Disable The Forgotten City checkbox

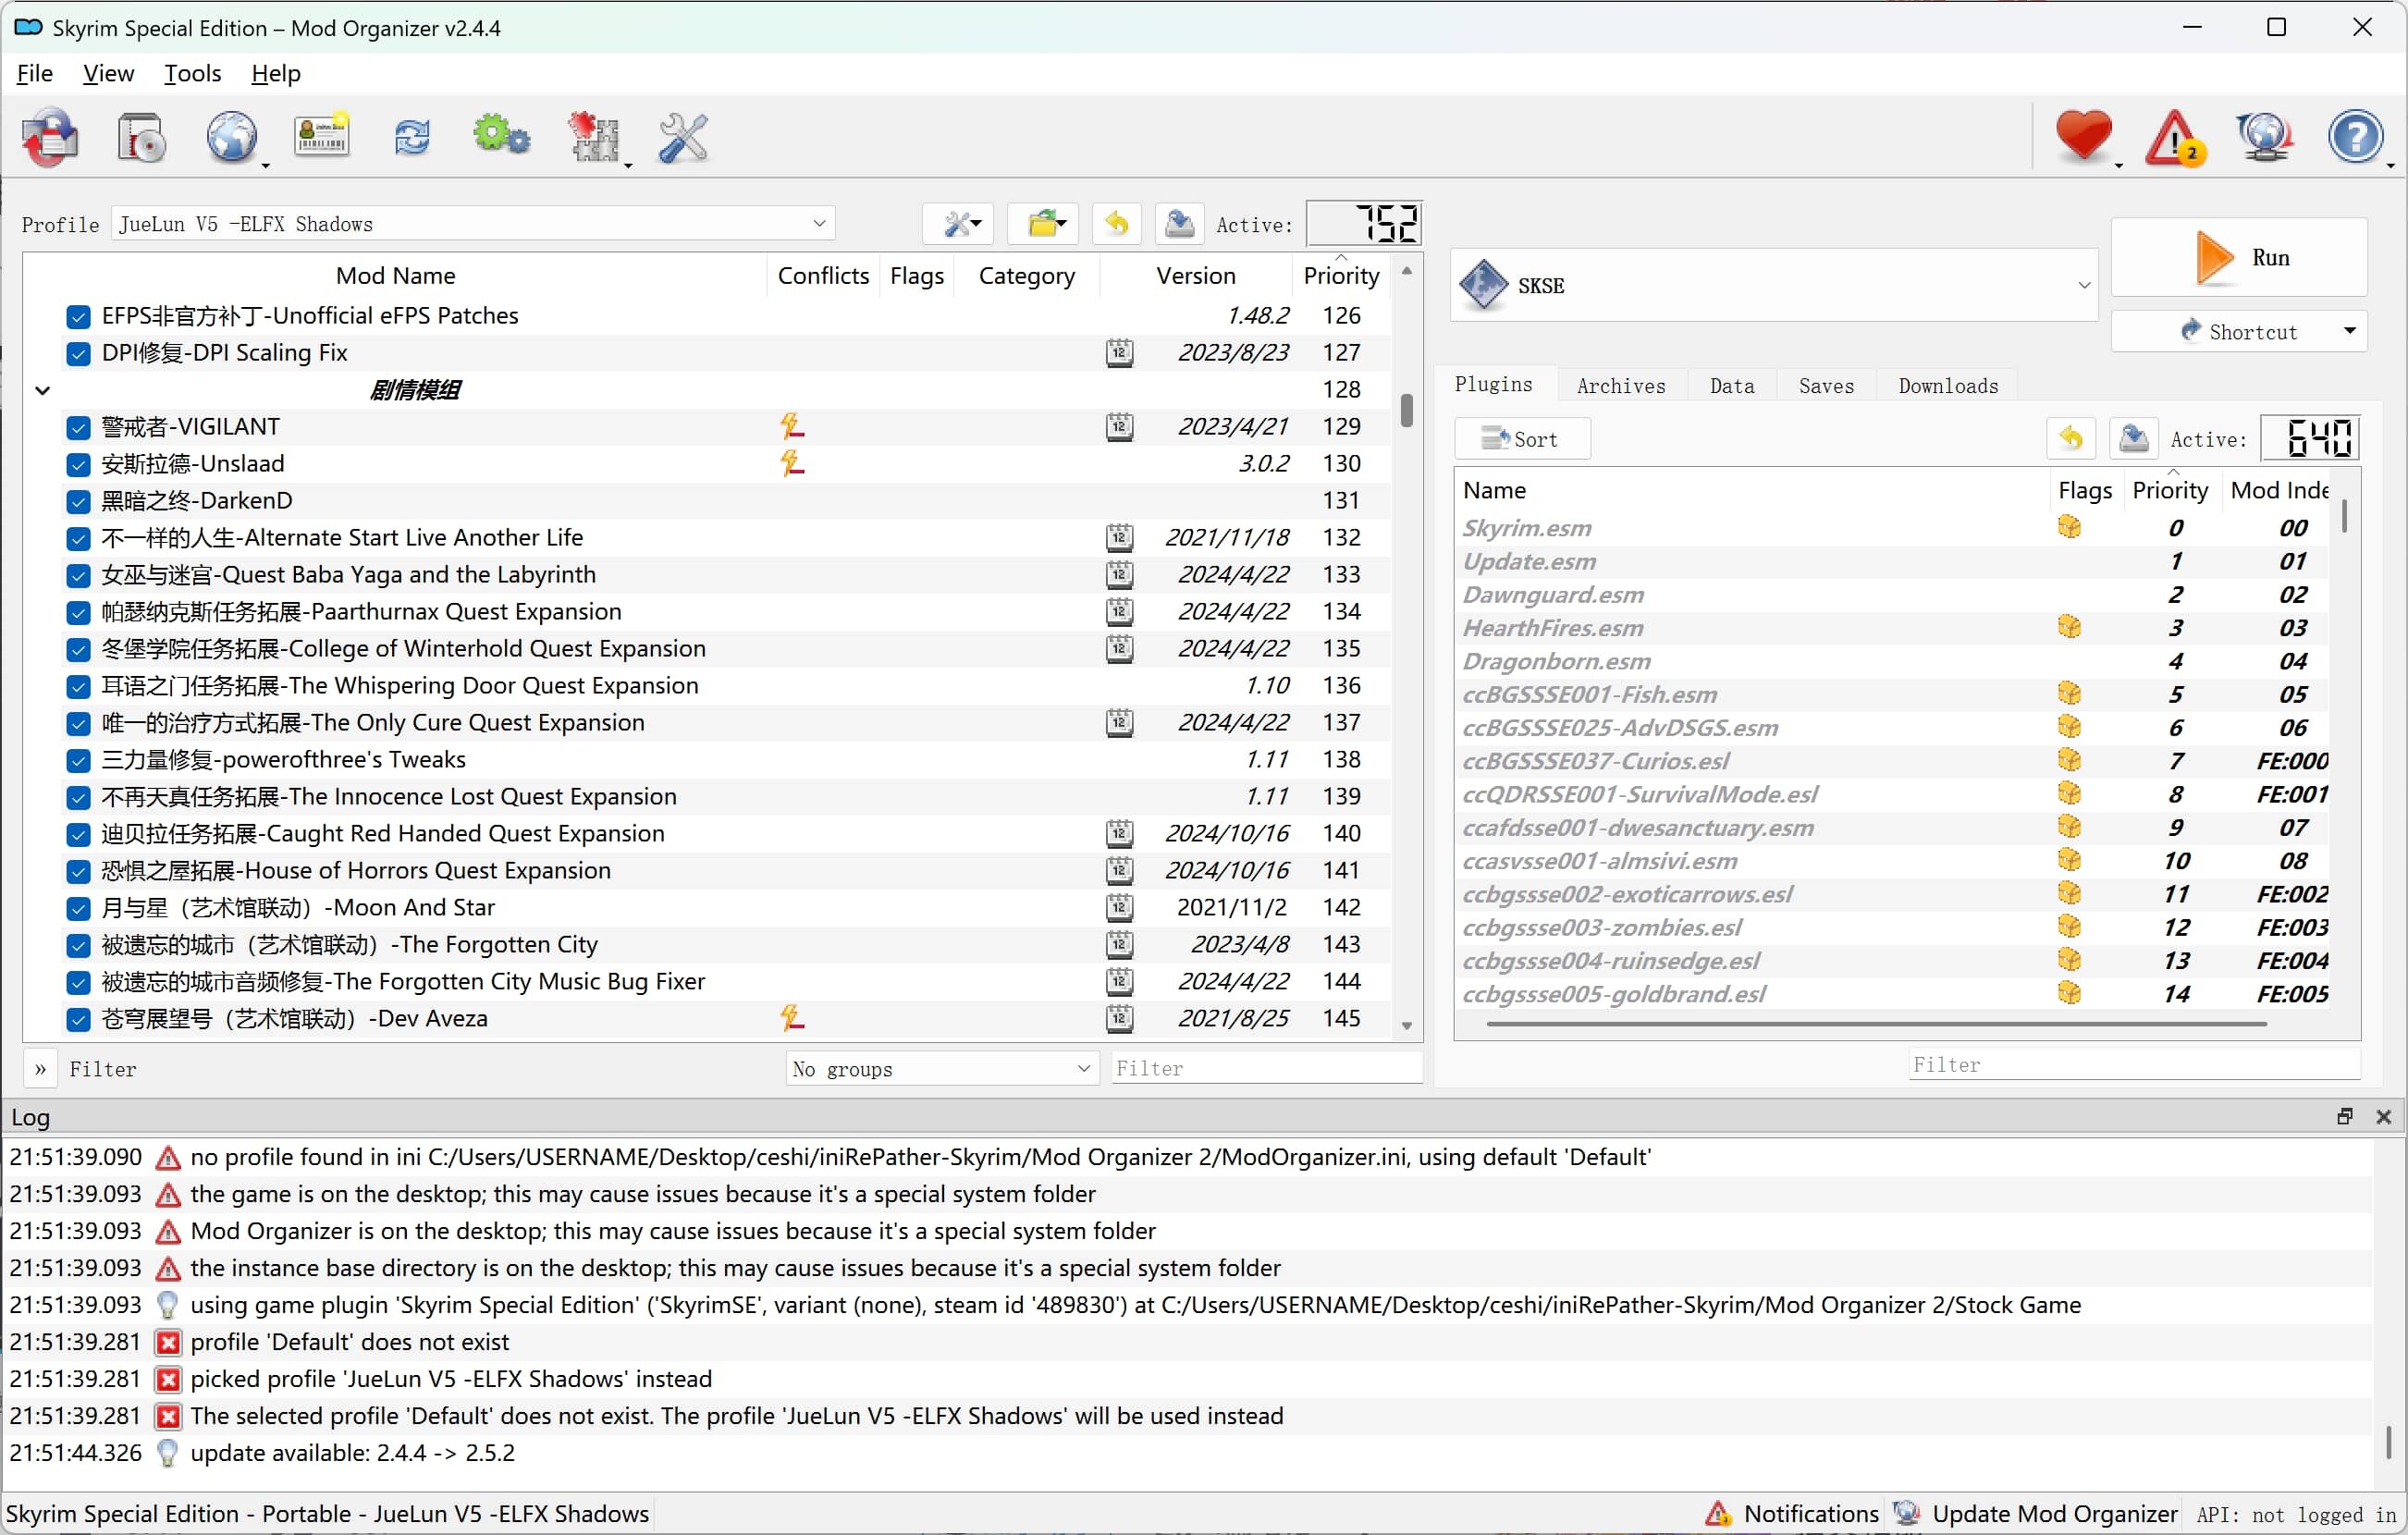click(x=78, y=945)
